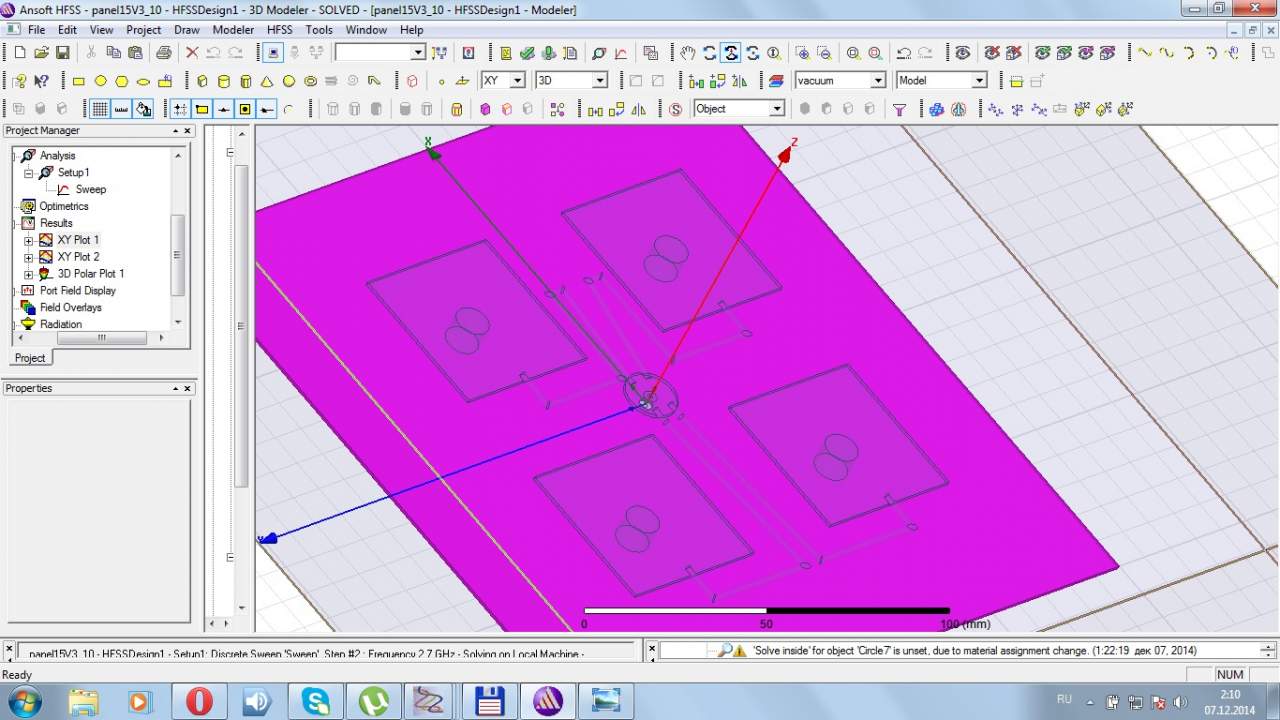Image resolution: width=1280 pixels, height=720 pixels.
Task: Select the Draw torus tool
Action: tap(310, 81)
